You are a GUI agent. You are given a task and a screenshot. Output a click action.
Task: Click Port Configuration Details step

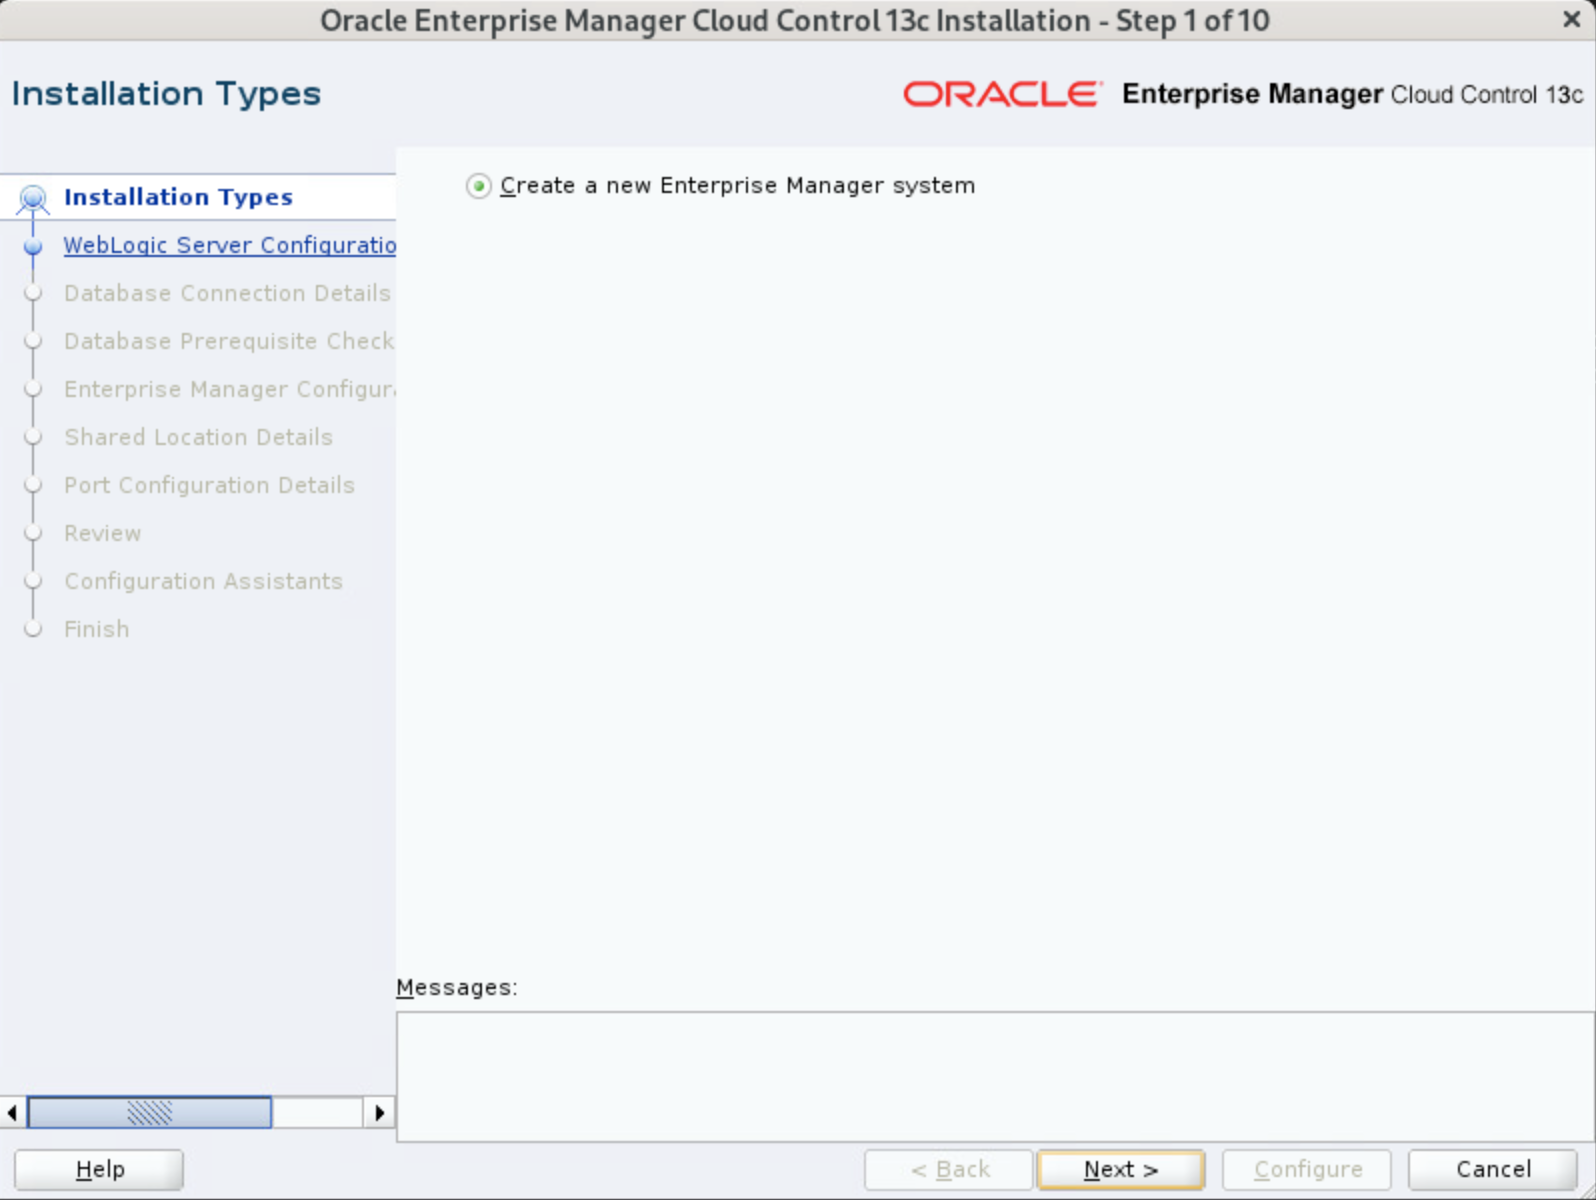tap(209, 485)
